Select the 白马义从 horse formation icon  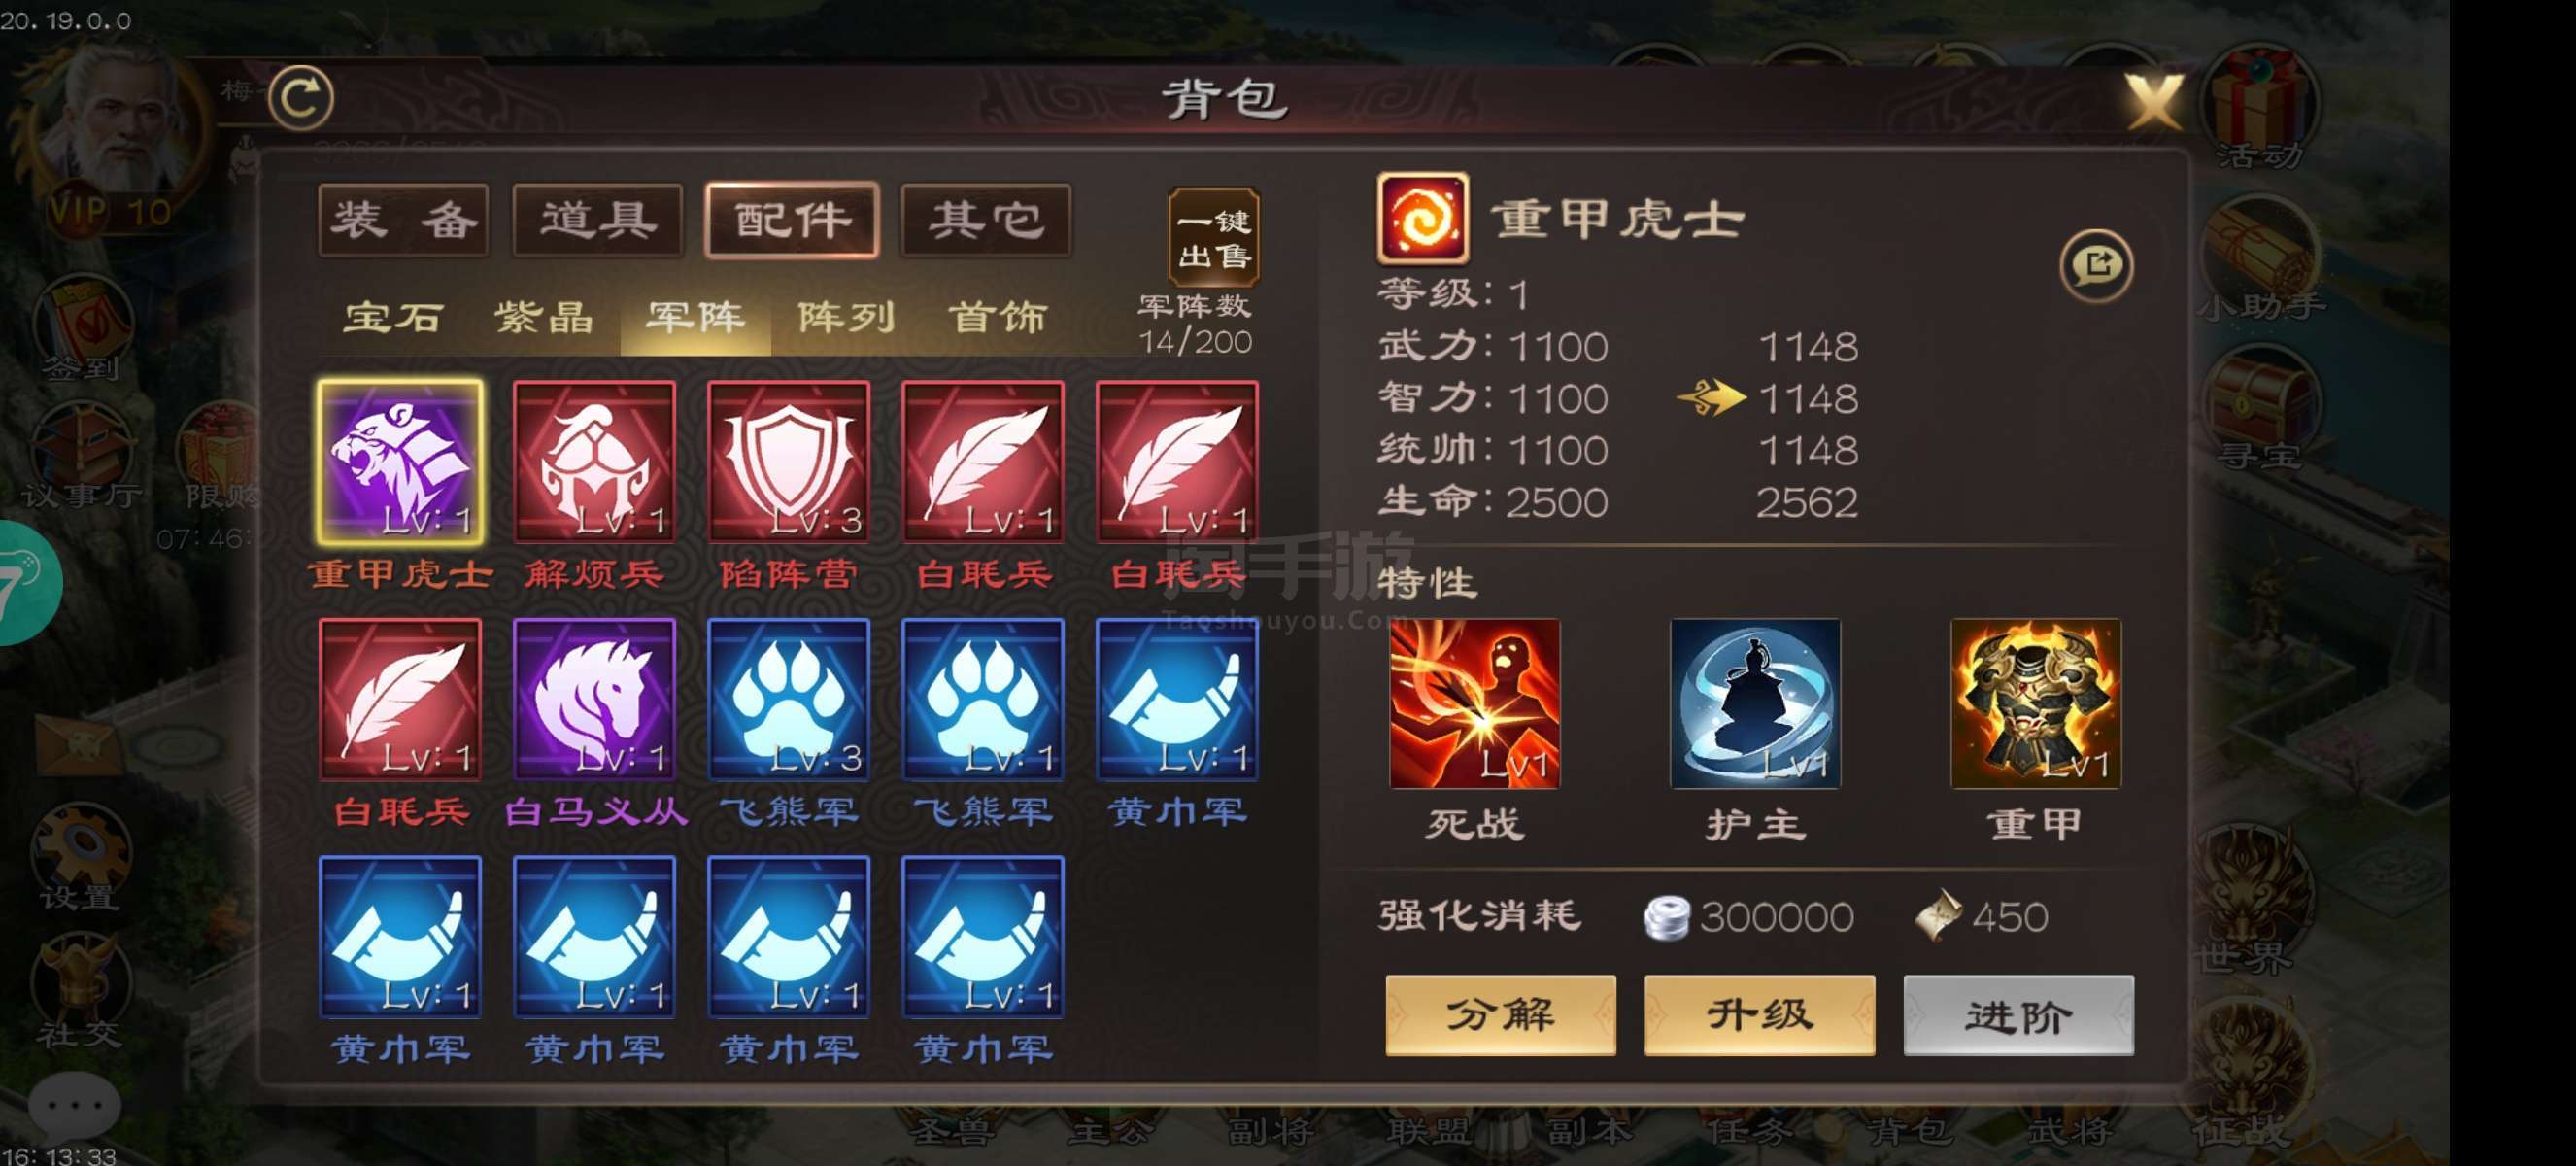(594, 699)
